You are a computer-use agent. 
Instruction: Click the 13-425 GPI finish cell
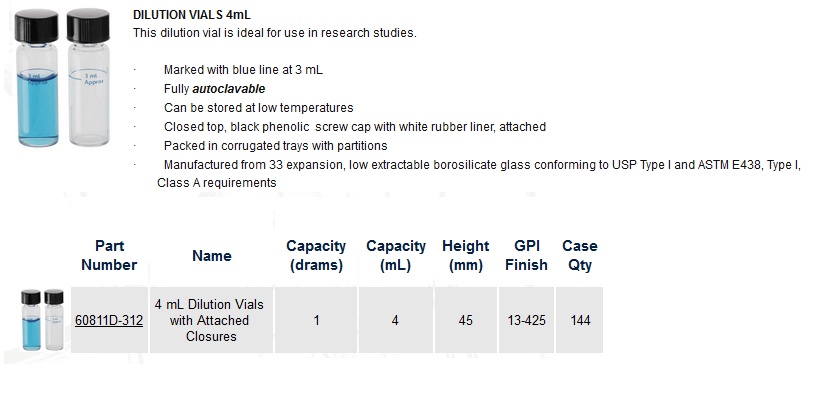tap(526, 320)
